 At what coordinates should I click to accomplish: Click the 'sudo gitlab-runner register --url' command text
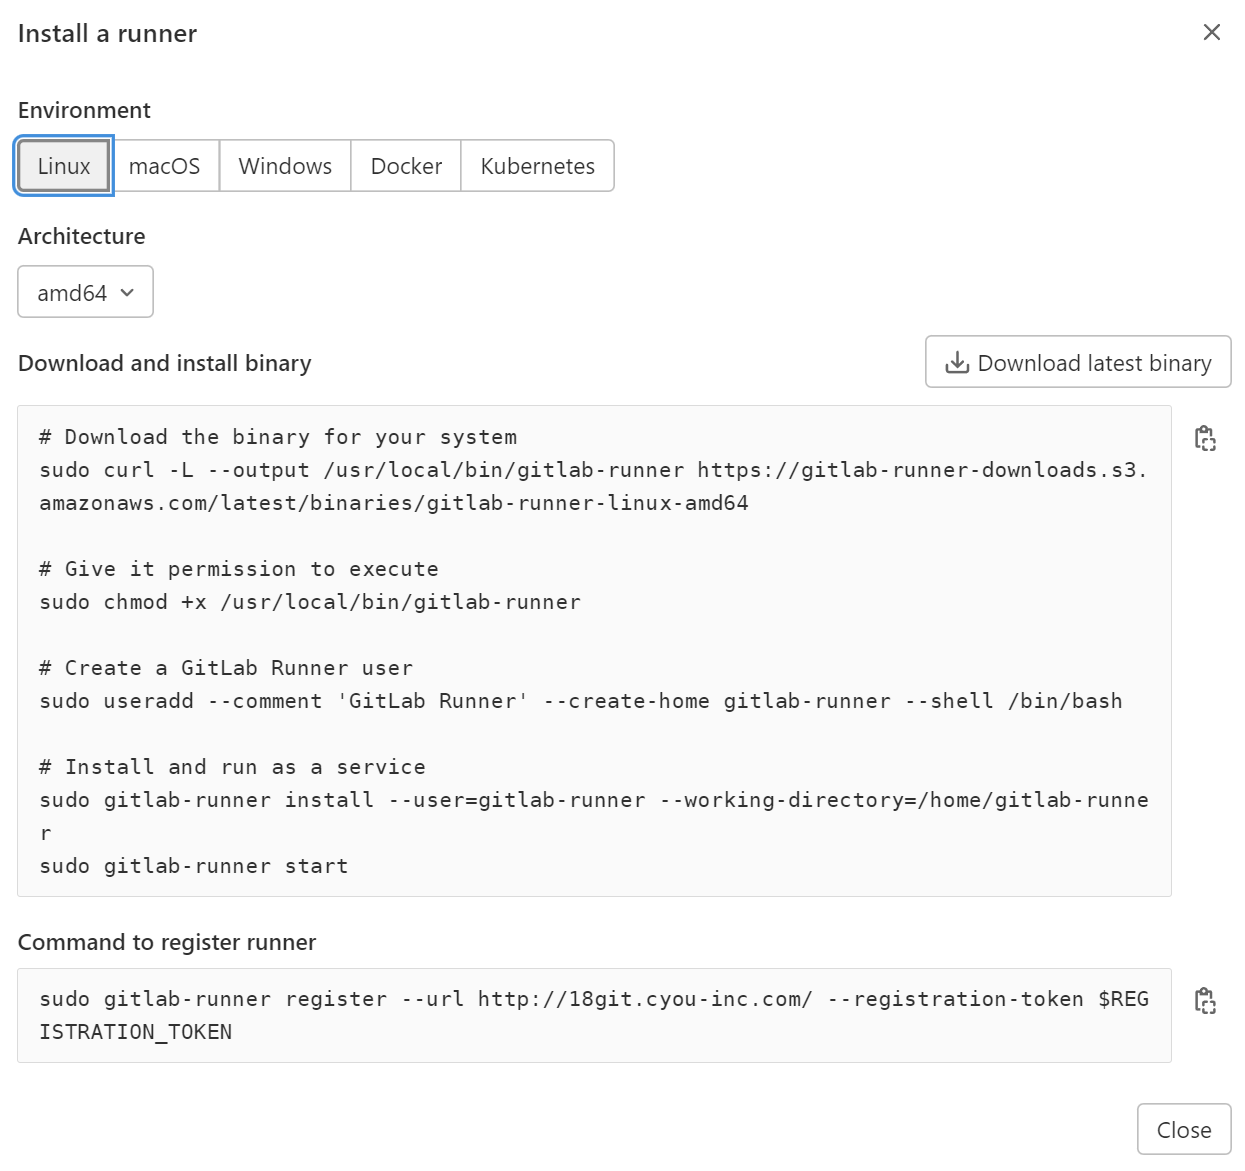pyautogui.click(x=594, y=1015)
